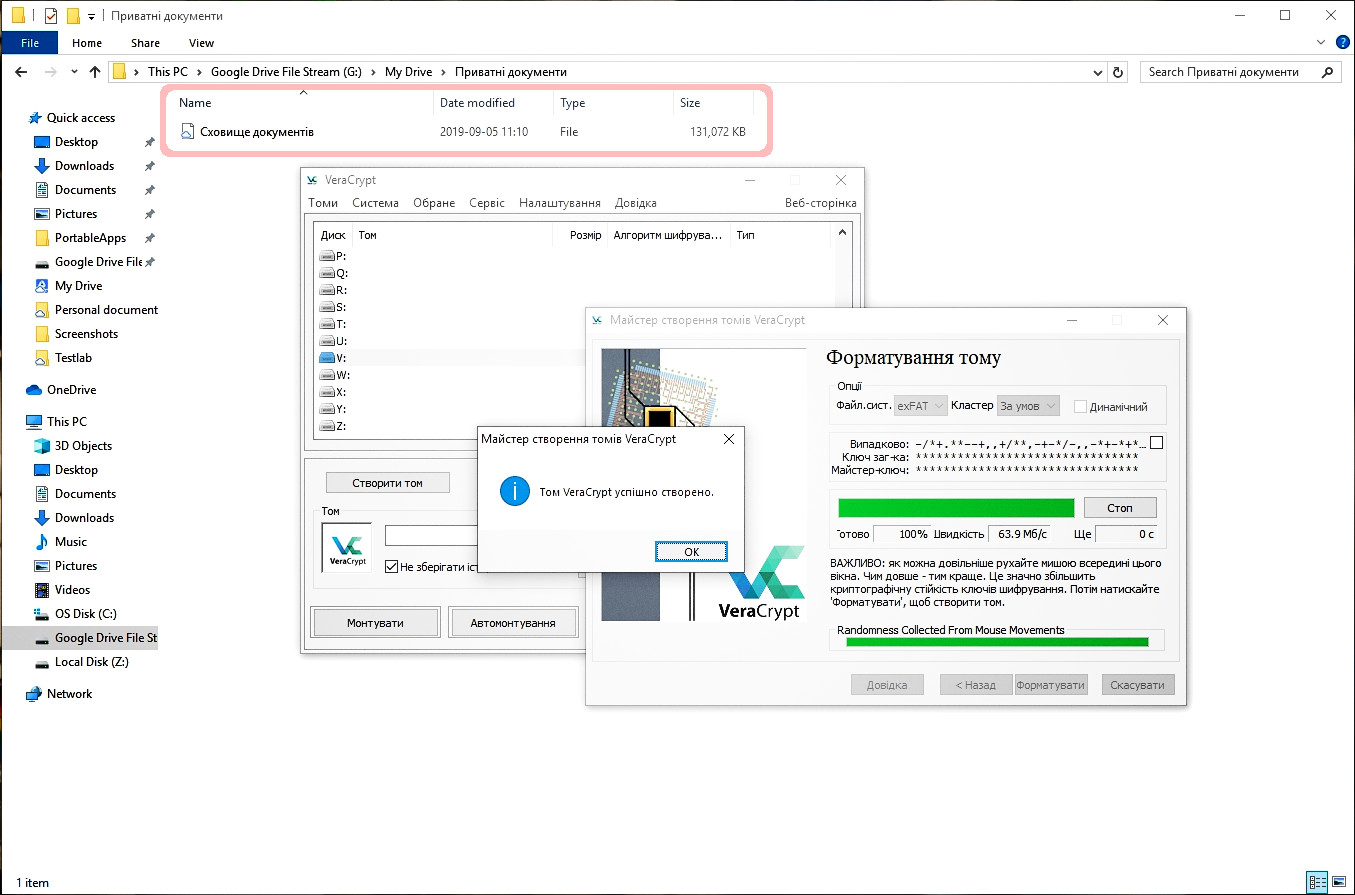Click the Монтувати button
1355x895 pixels.
[x=375, y=623]
